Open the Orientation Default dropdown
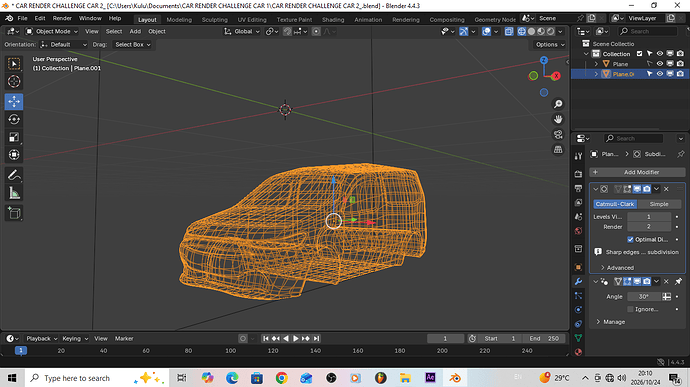690x387 pixels. (64, 44)
